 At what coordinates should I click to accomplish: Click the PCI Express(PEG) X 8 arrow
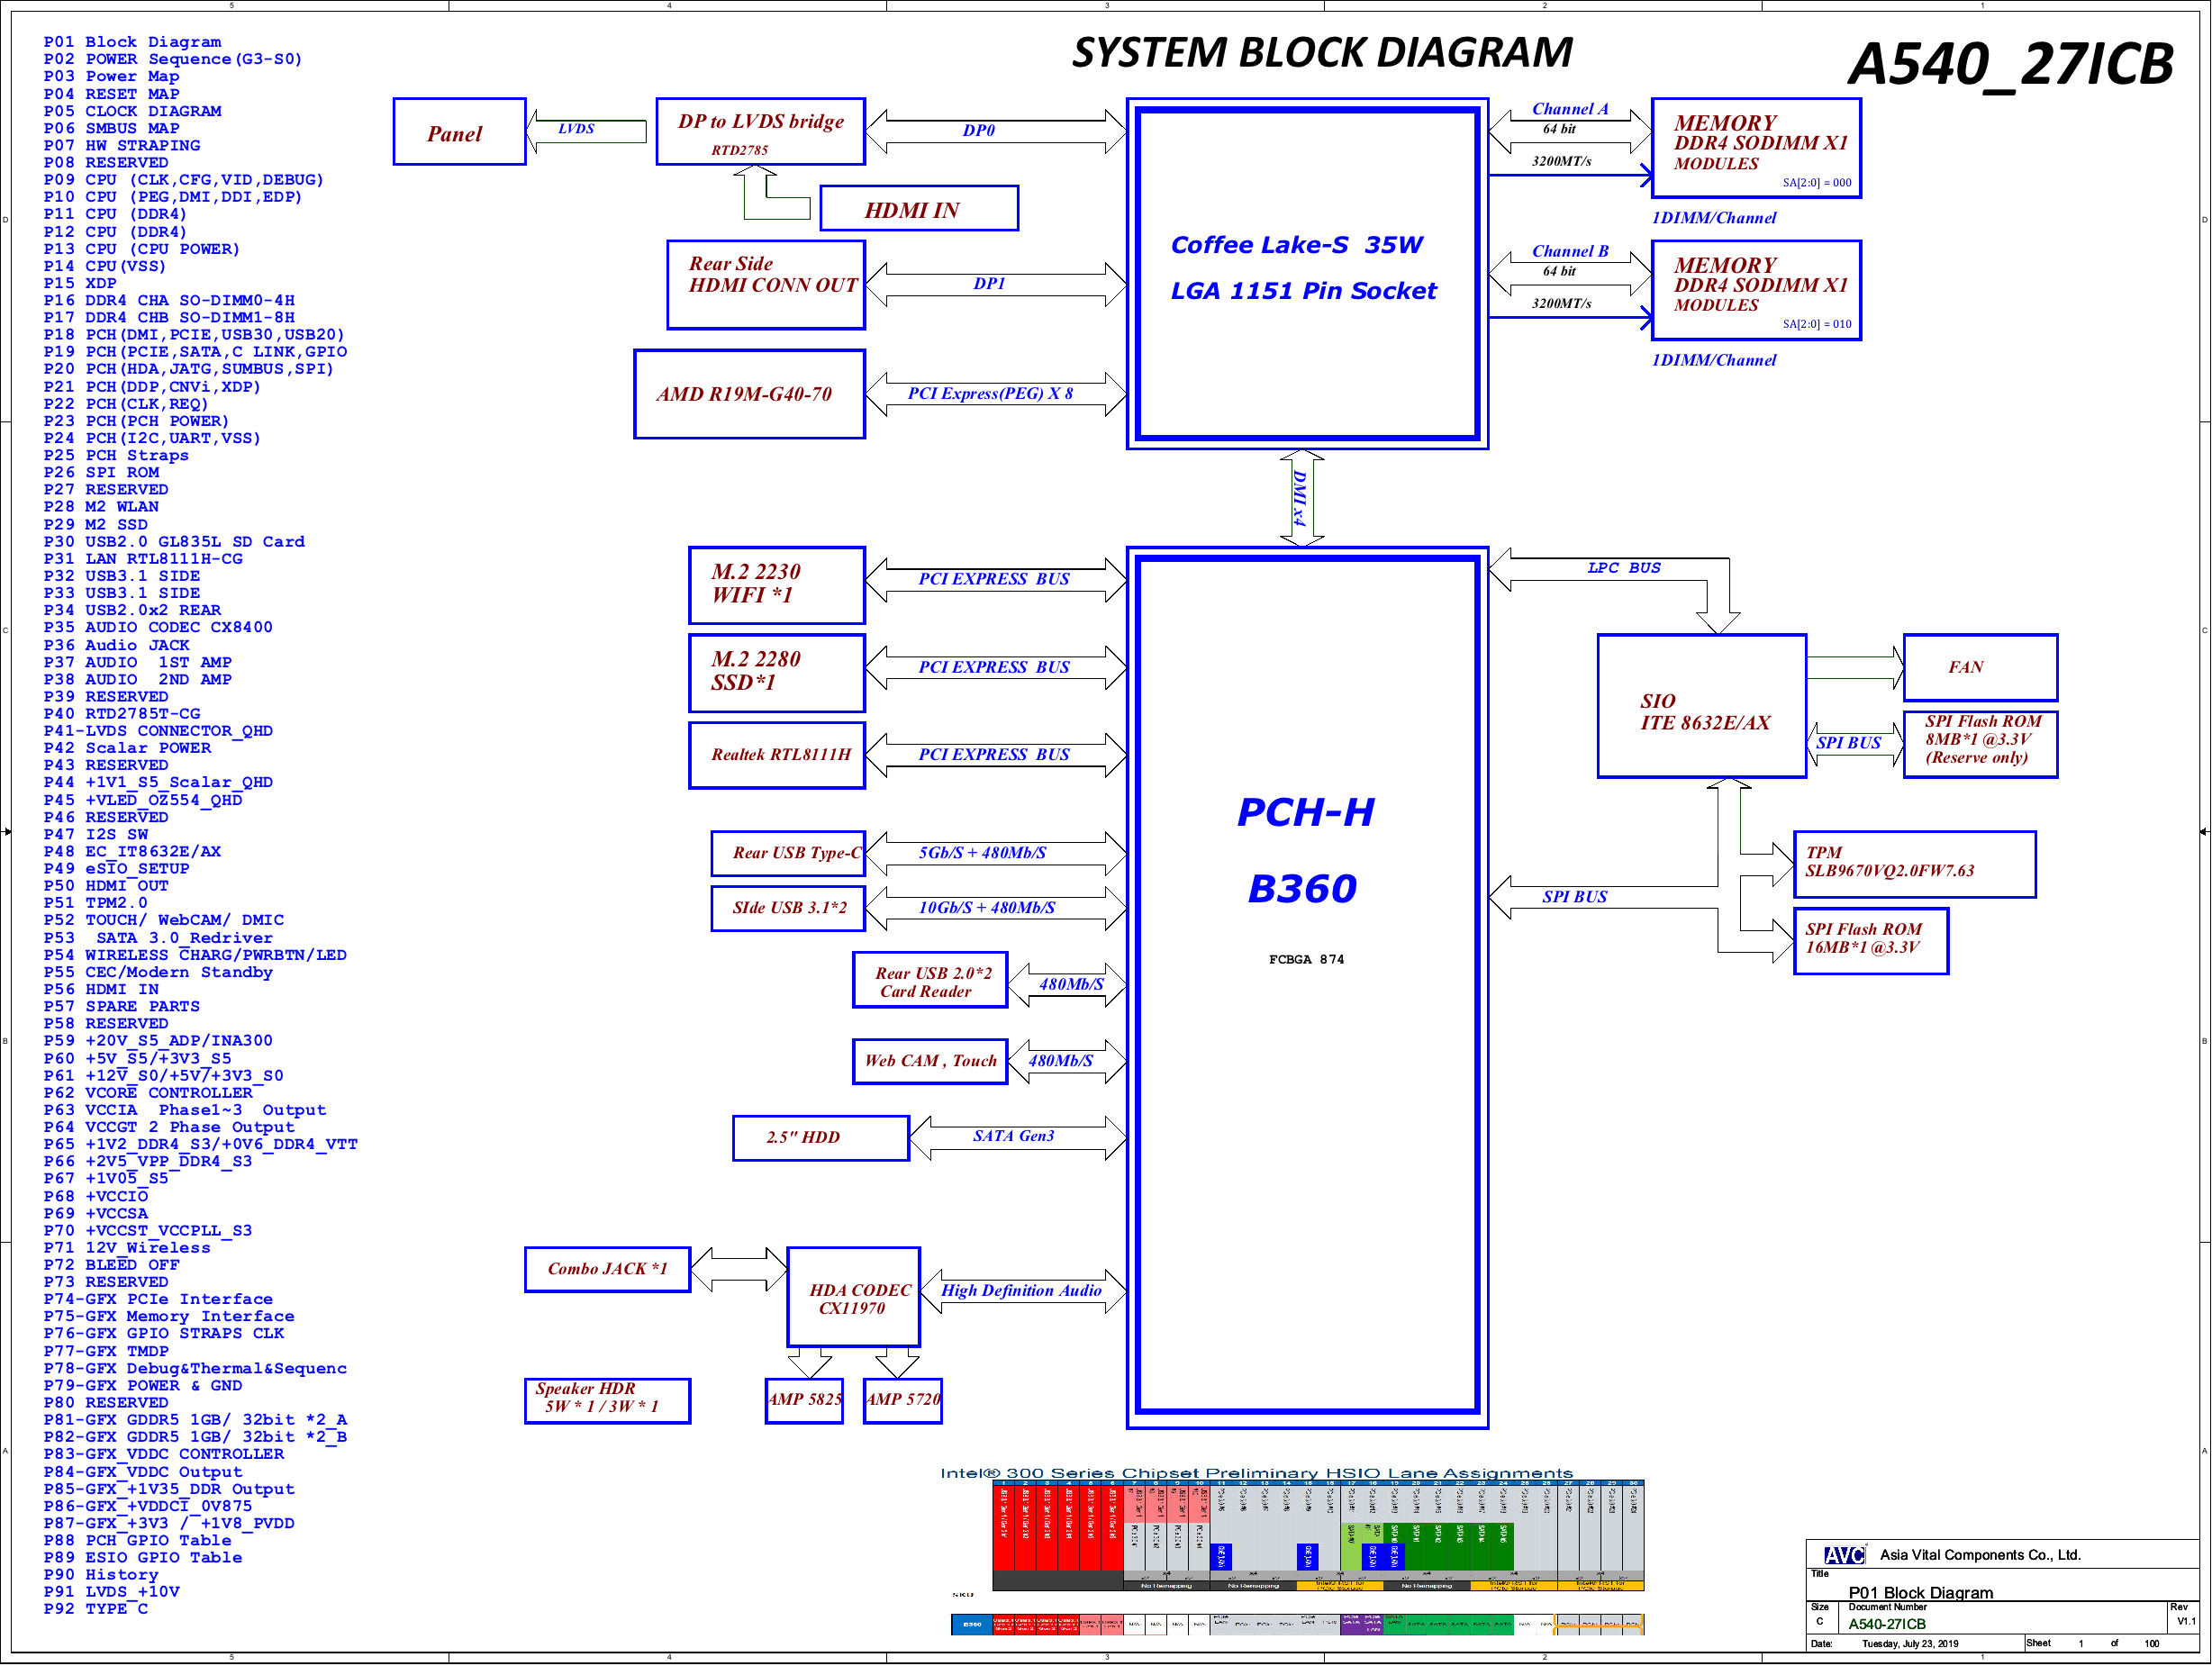click(x=995, y=394)
